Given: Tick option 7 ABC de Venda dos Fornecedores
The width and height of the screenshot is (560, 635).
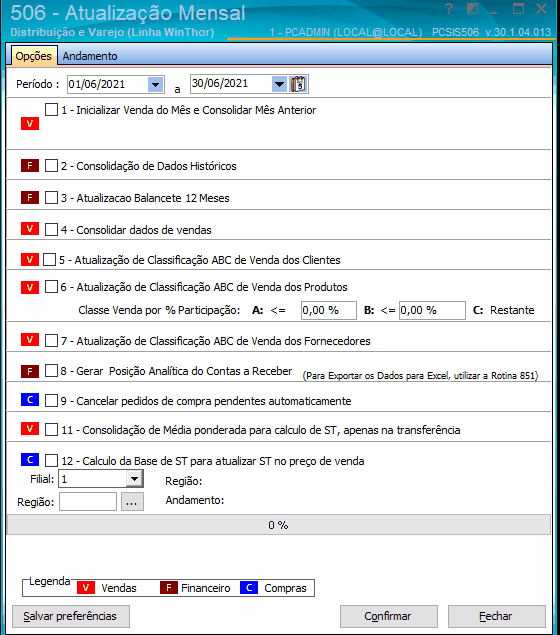Looking at the screenshot, I should 51,340.
